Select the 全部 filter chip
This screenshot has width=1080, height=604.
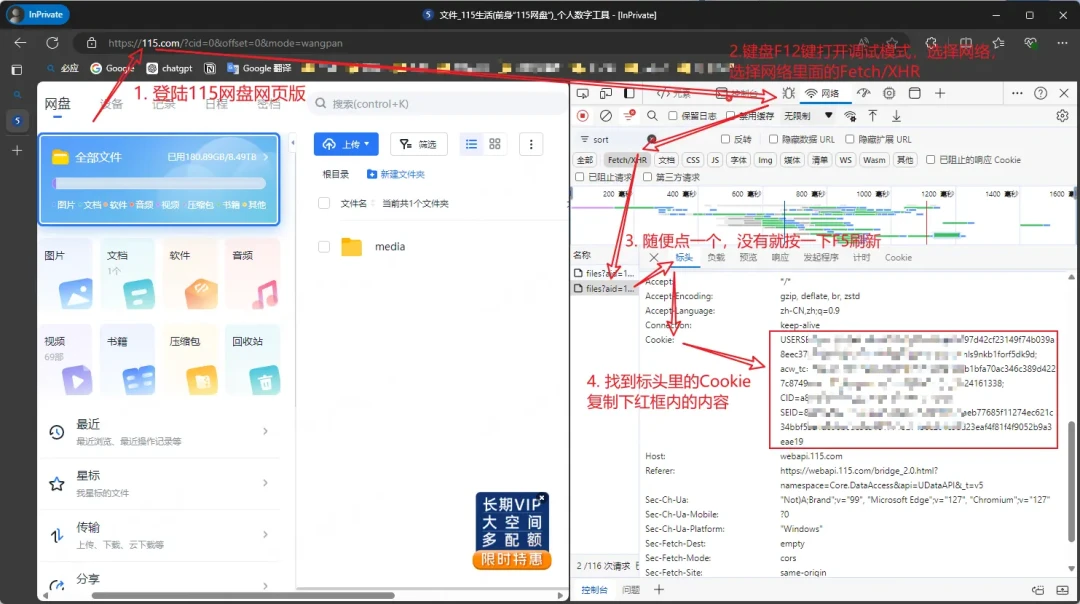pos(585,160)
